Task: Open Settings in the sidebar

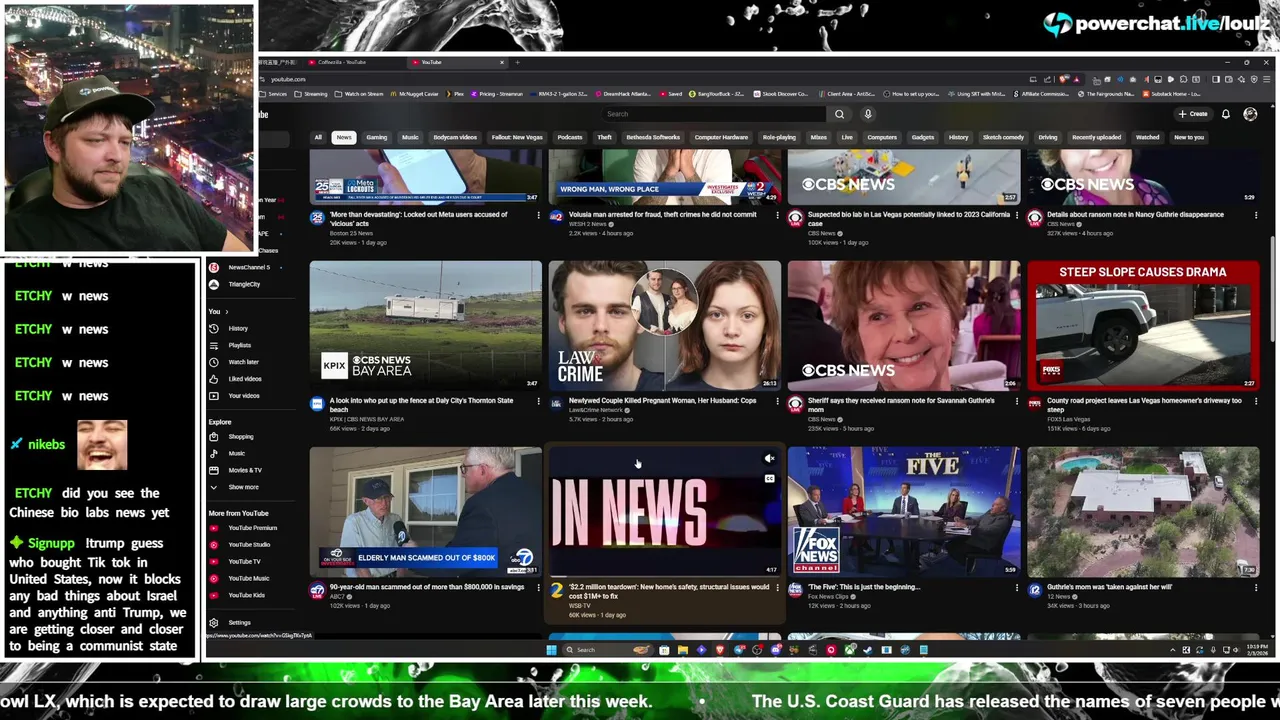Action: 239,623
